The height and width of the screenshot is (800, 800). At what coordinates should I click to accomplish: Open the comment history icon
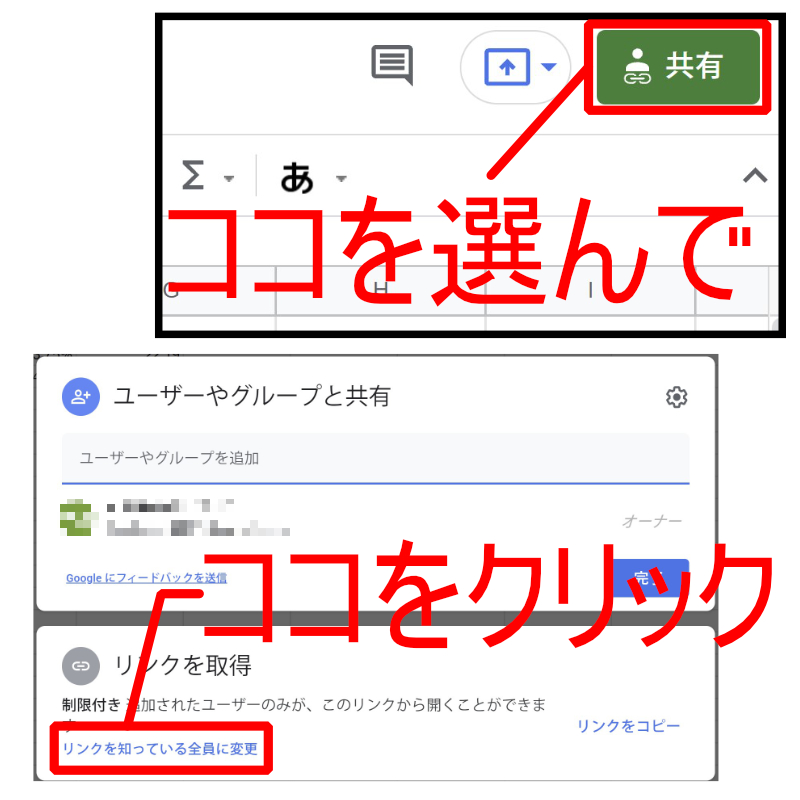click(x=392, y=65)
